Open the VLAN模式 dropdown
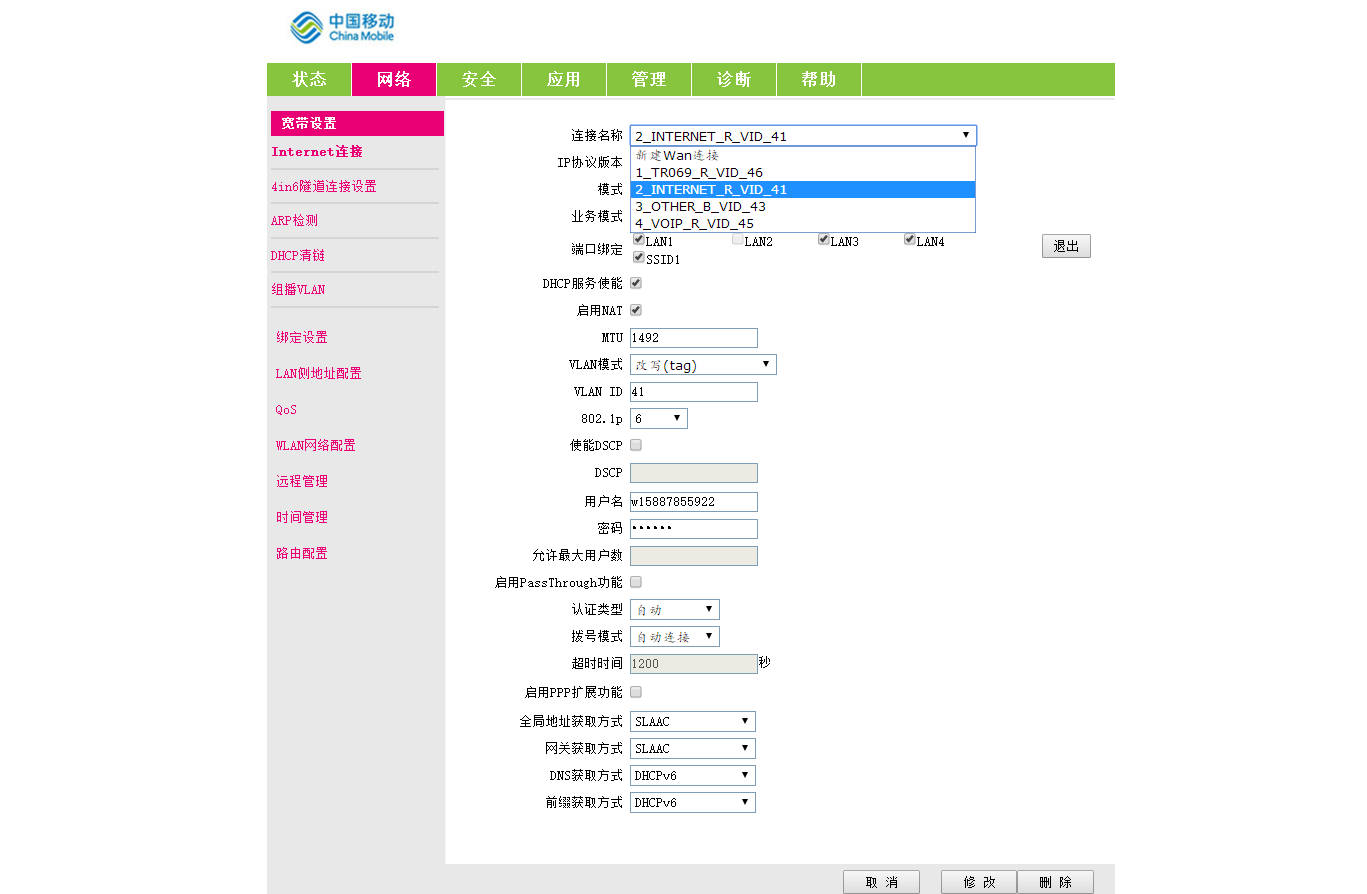Screen dimensions: 1367x894 703,365
